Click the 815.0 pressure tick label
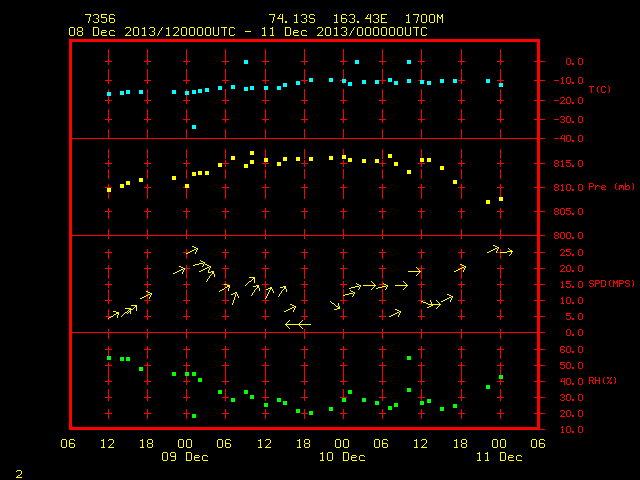 tap(569, 164)
